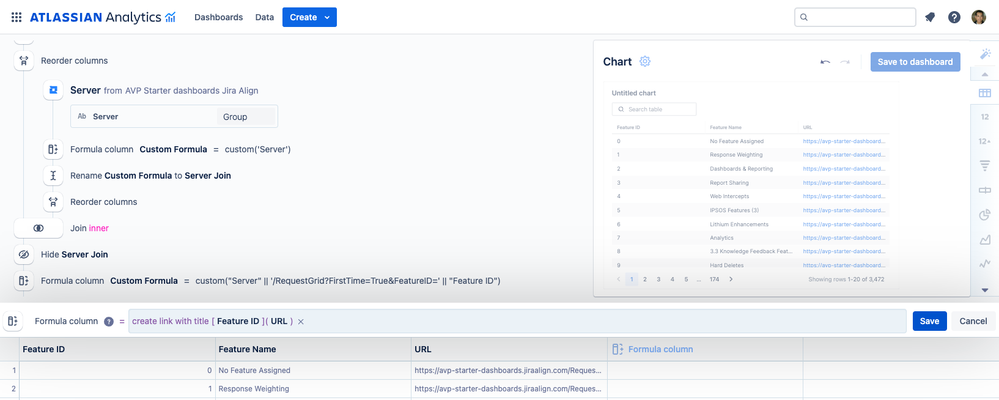Viewport: 999px width, 400px height.
Task: Click the formula editor icon beside Formula column label
Action: (x=13, y=321)
